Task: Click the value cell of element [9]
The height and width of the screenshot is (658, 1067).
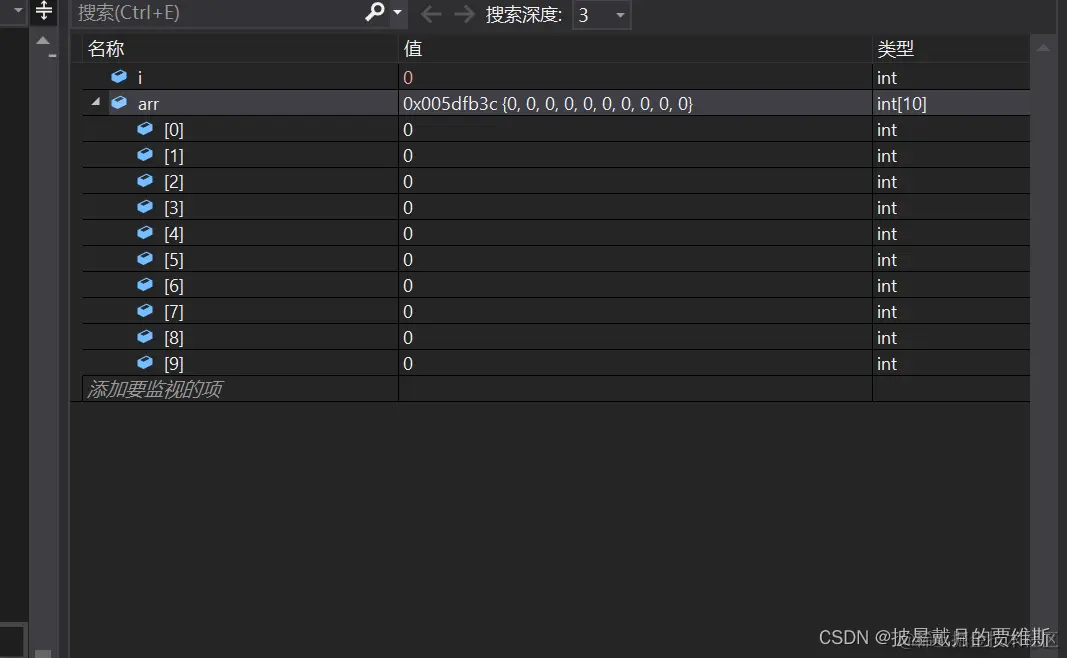Action: tap(635, 363)
